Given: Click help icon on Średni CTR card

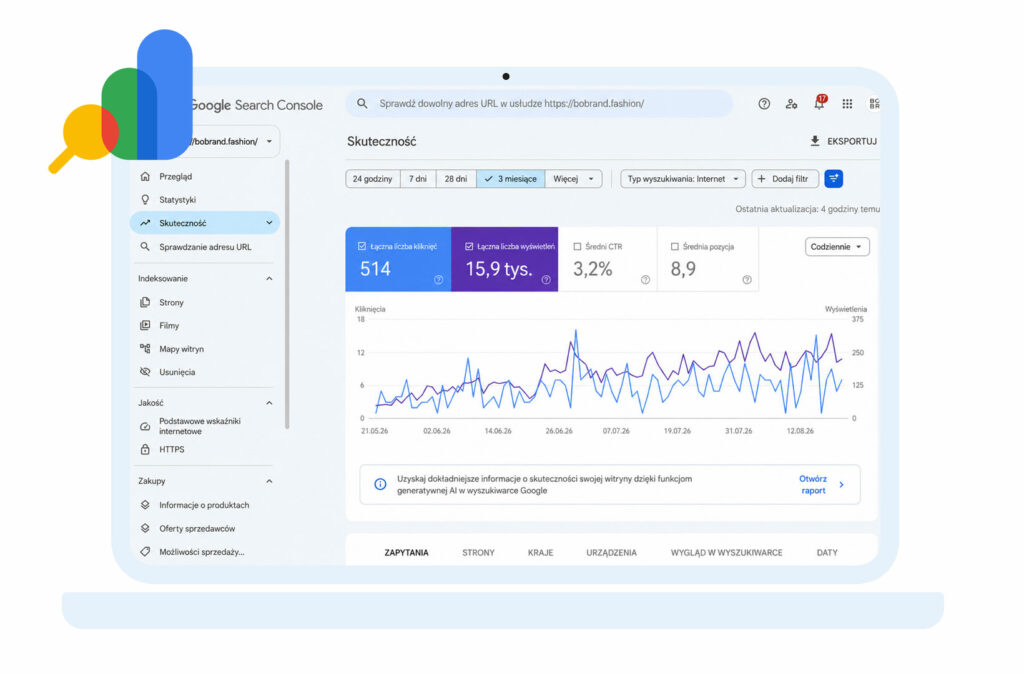Looking at the screenshot, I should 645,280.
